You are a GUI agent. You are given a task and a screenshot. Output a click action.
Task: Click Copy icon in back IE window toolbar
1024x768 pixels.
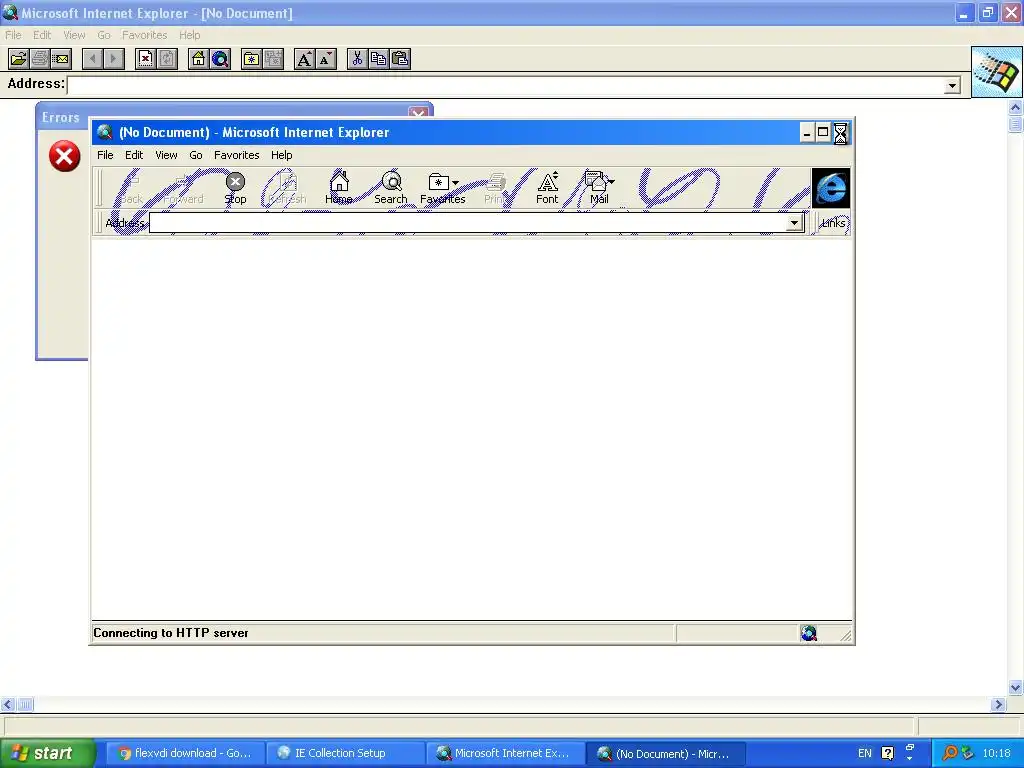pos(379,59)
